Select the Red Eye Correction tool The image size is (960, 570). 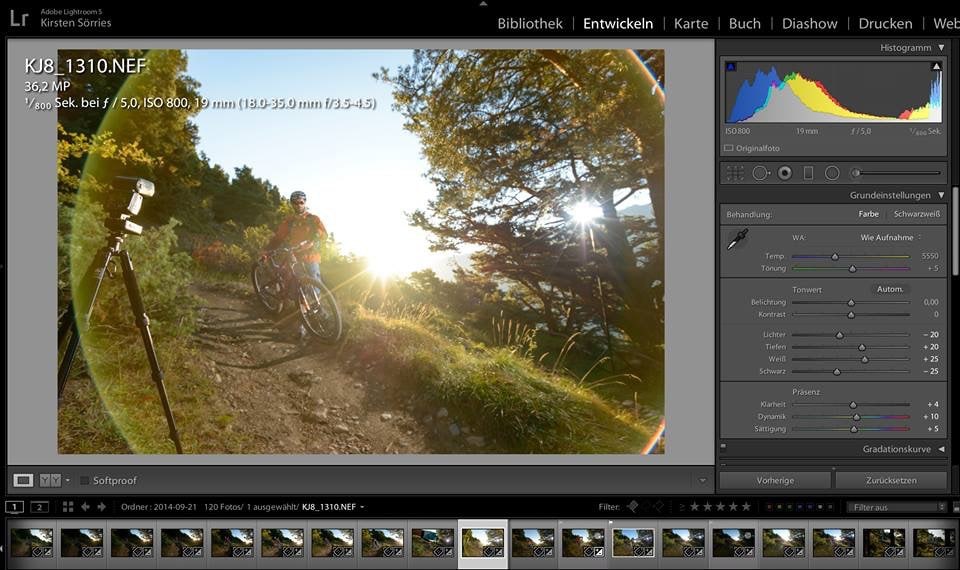click(x=785, y=173)
